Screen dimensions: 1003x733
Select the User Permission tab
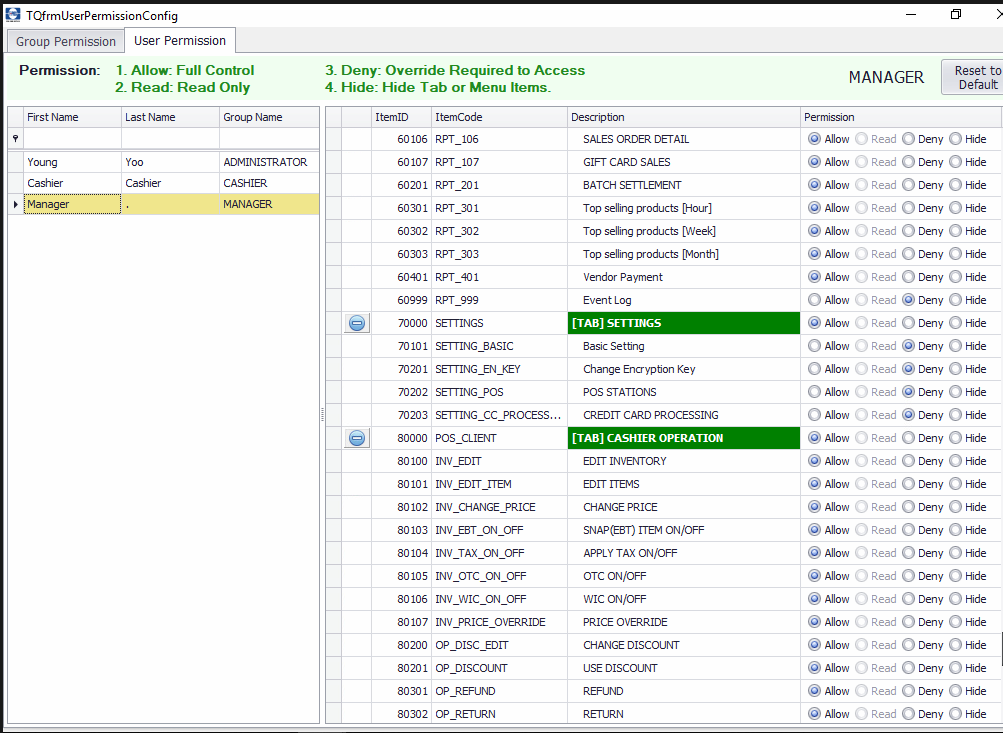click(x=180, y=41)
